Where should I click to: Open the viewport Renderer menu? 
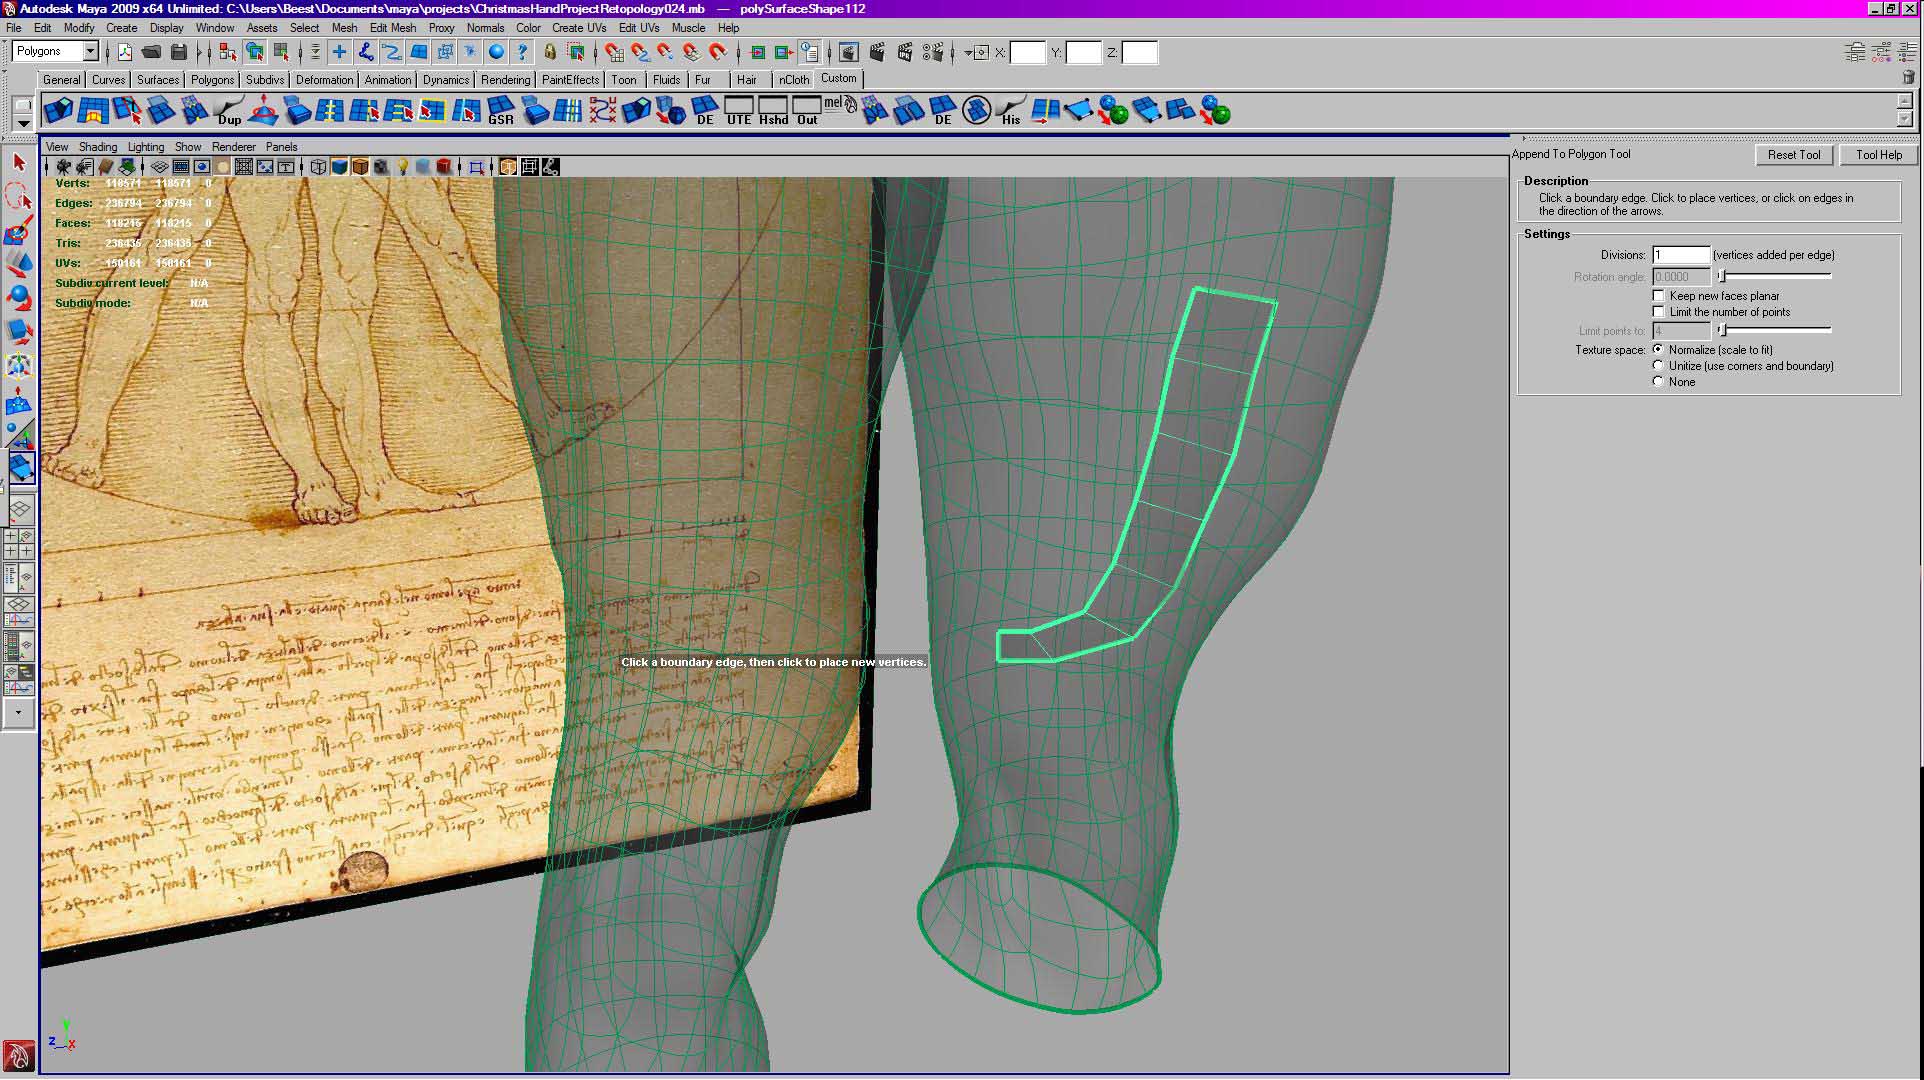click(x=233, y=147)
